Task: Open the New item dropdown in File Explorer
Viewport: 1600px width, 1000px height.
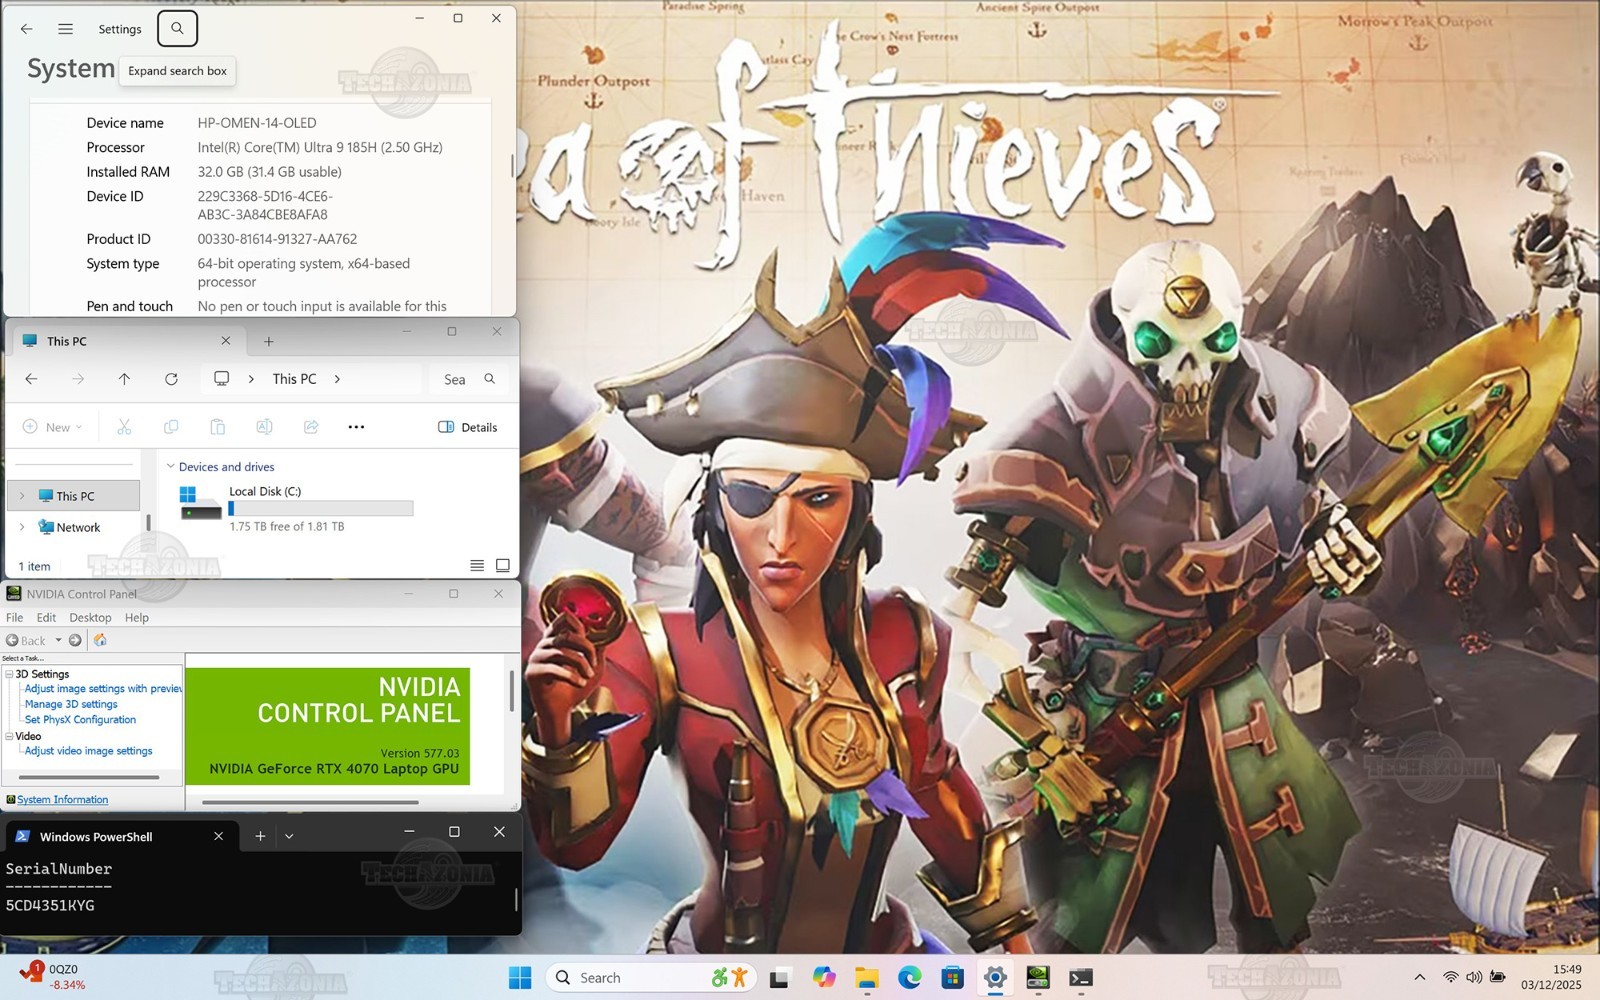Action: tap(53, 427)
